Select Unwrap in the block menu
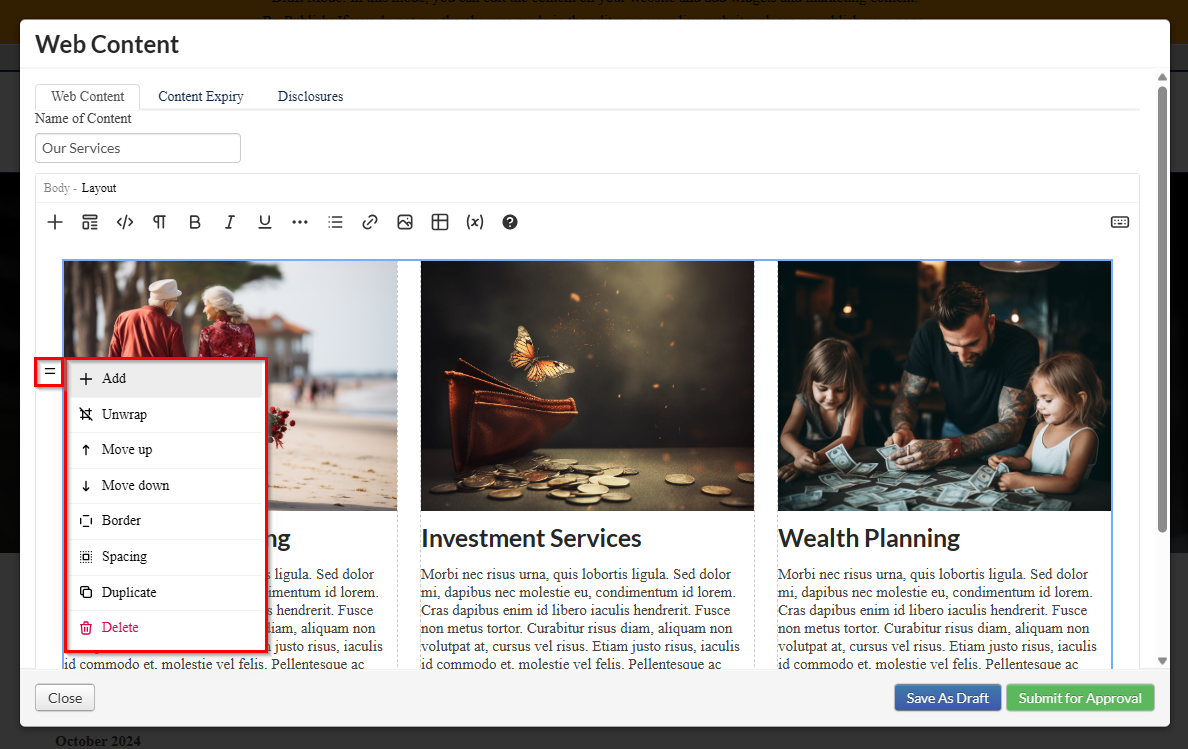The height and width of the screenshot is (749, 1188). (165, 414)
